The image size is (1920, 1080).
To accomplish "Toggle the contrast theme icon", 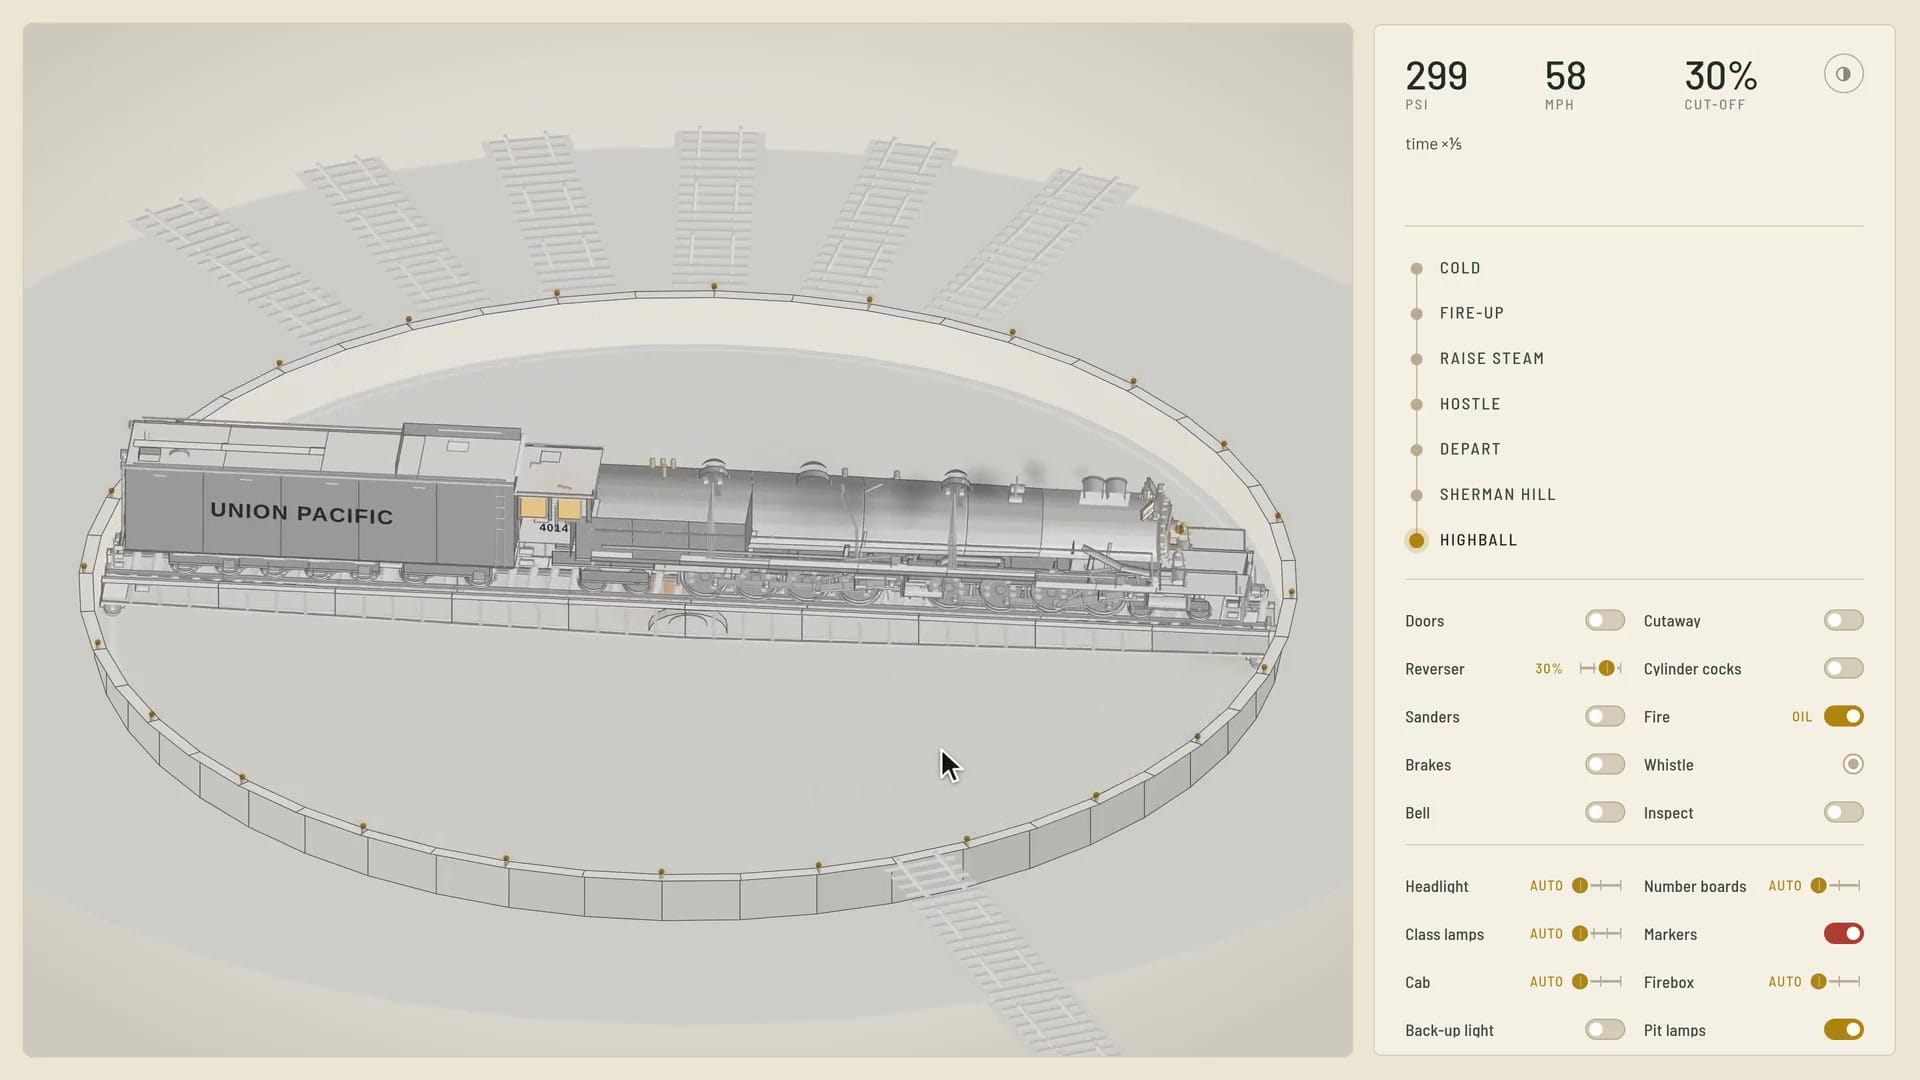I will (1843, 74).
